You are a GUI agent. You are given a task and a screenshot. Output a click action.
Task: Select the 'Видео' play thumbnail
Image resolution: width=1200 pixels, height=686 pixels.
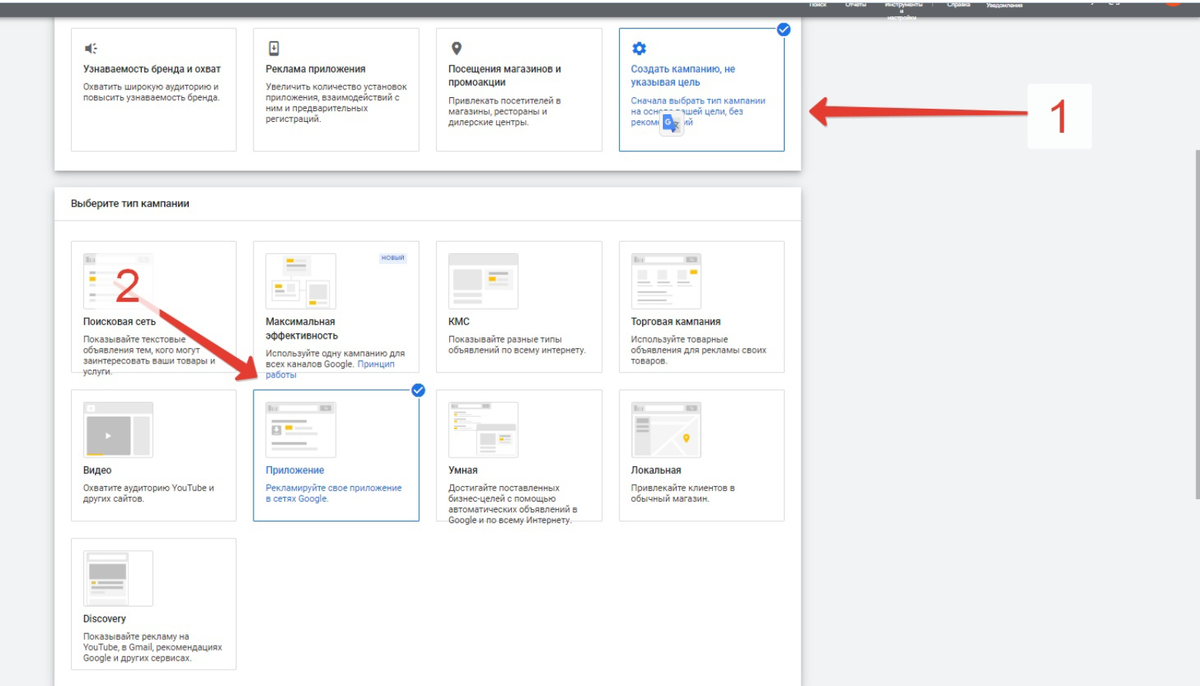click(x=118, y=430)
